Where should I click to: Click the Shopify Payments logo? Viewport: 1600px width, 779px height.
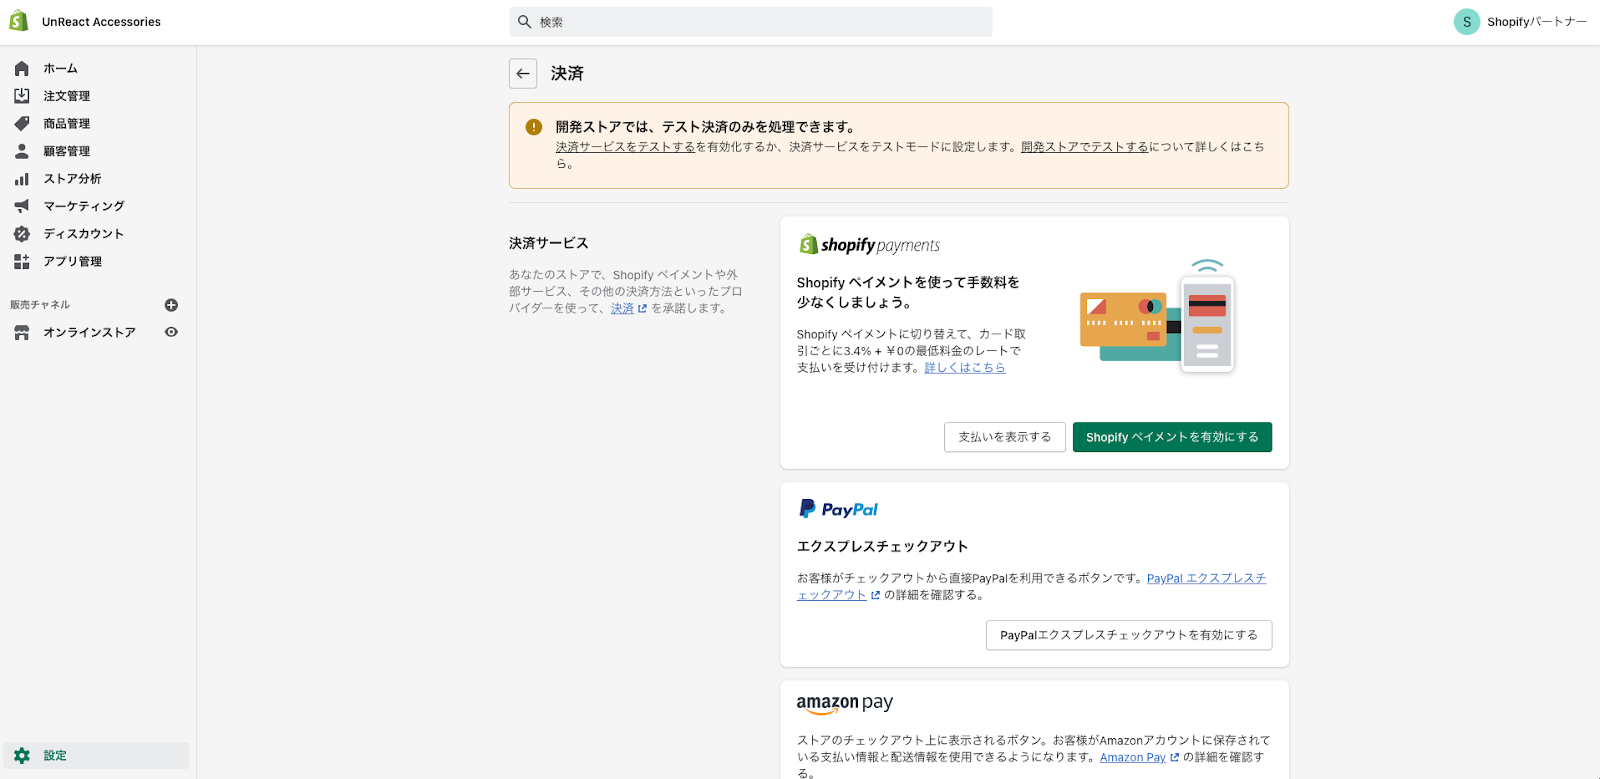coord(869,245)
